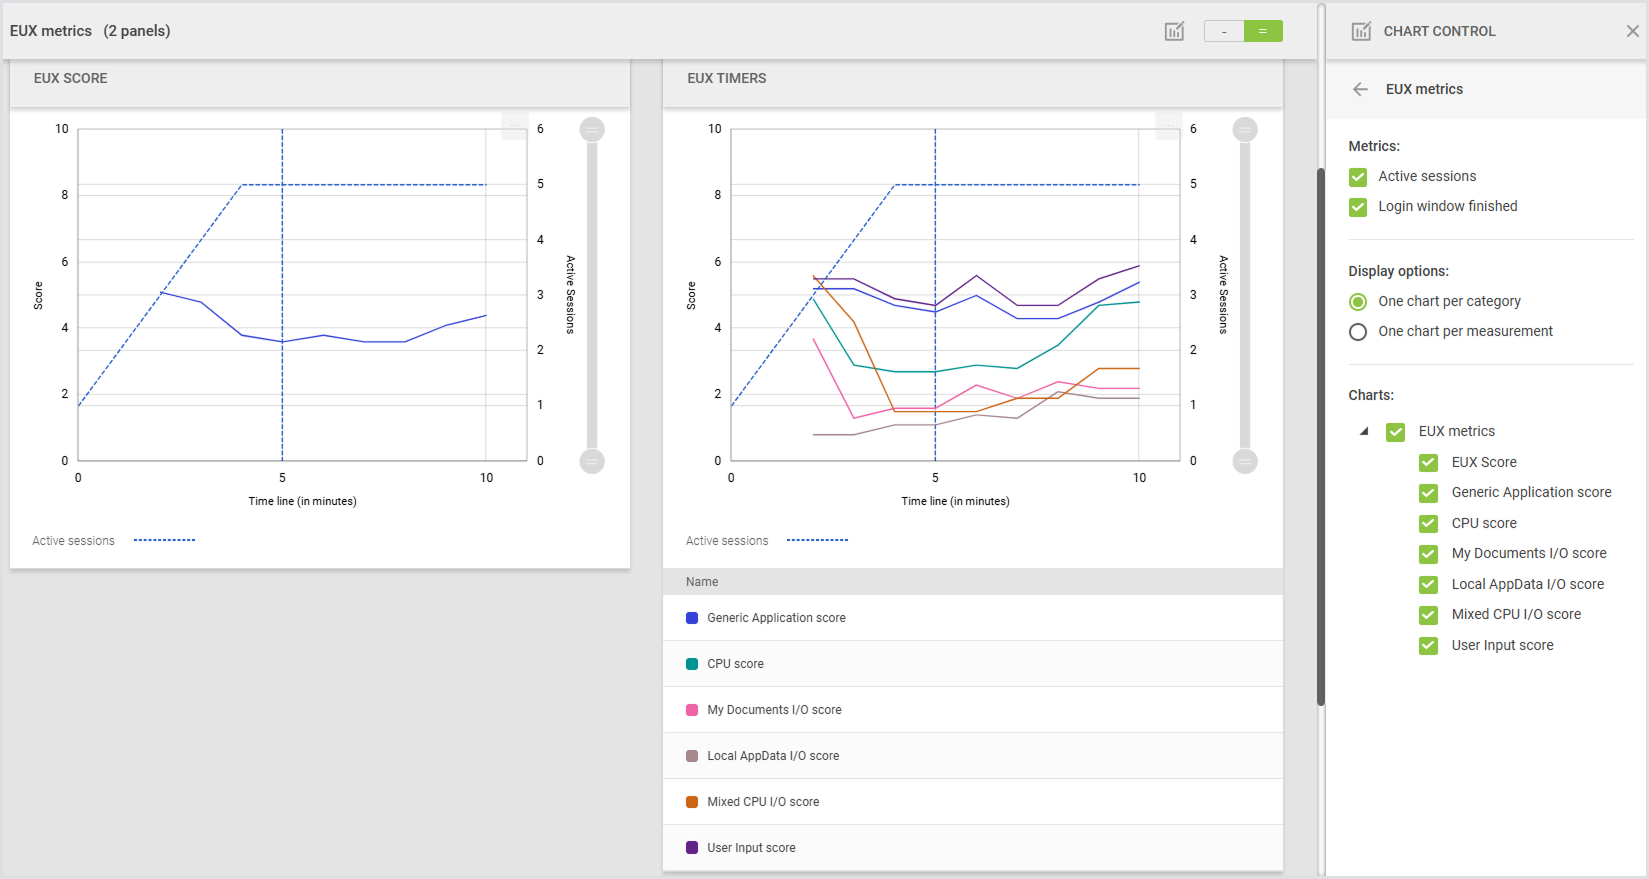The image size is (1649, 879).
Task: Click the minus layout button in header
Action: pos(1224,31)
